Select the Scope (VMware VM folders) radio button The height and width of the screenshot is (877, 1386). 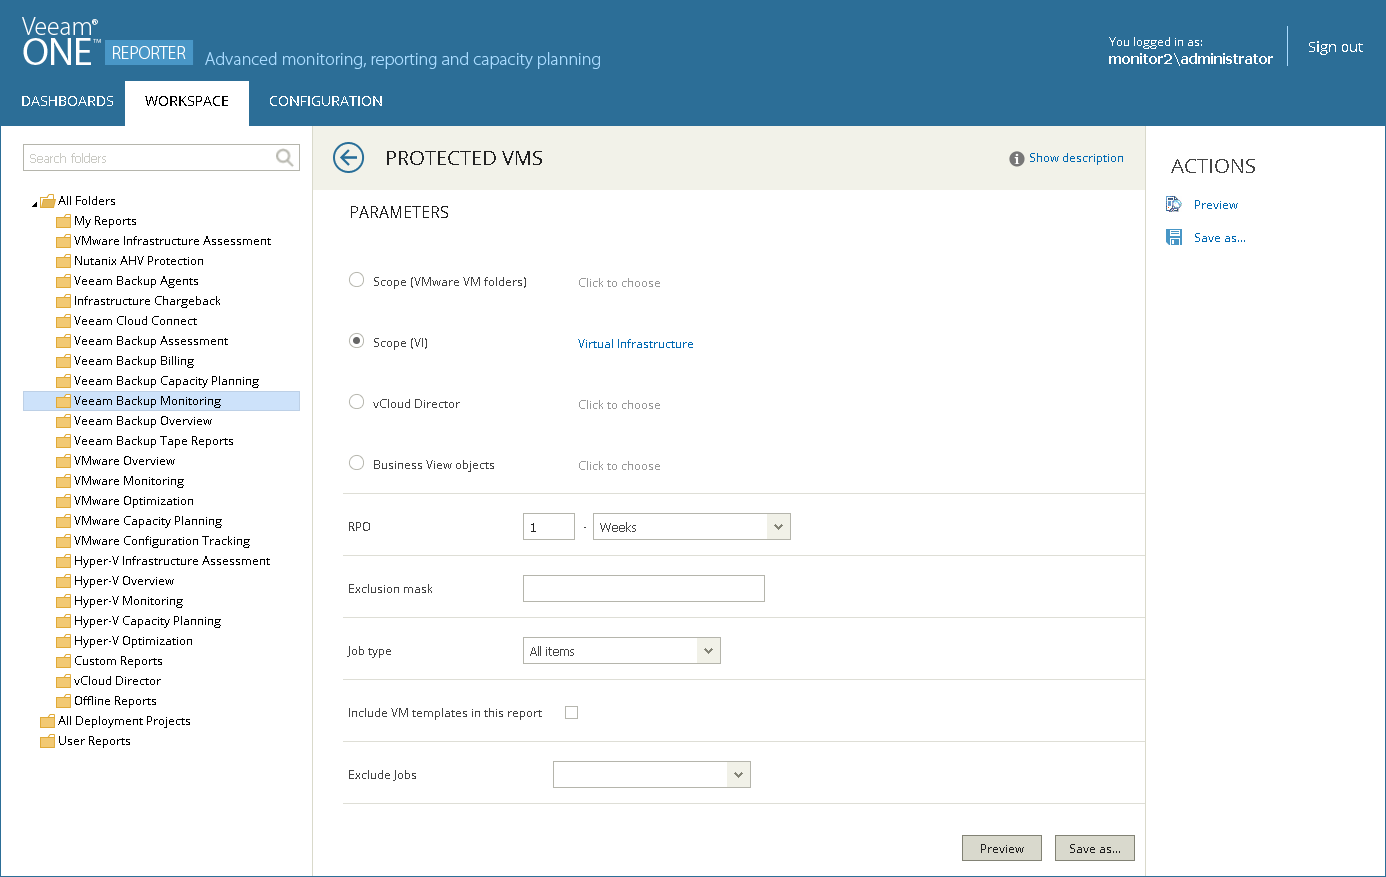tap(356, 280)
